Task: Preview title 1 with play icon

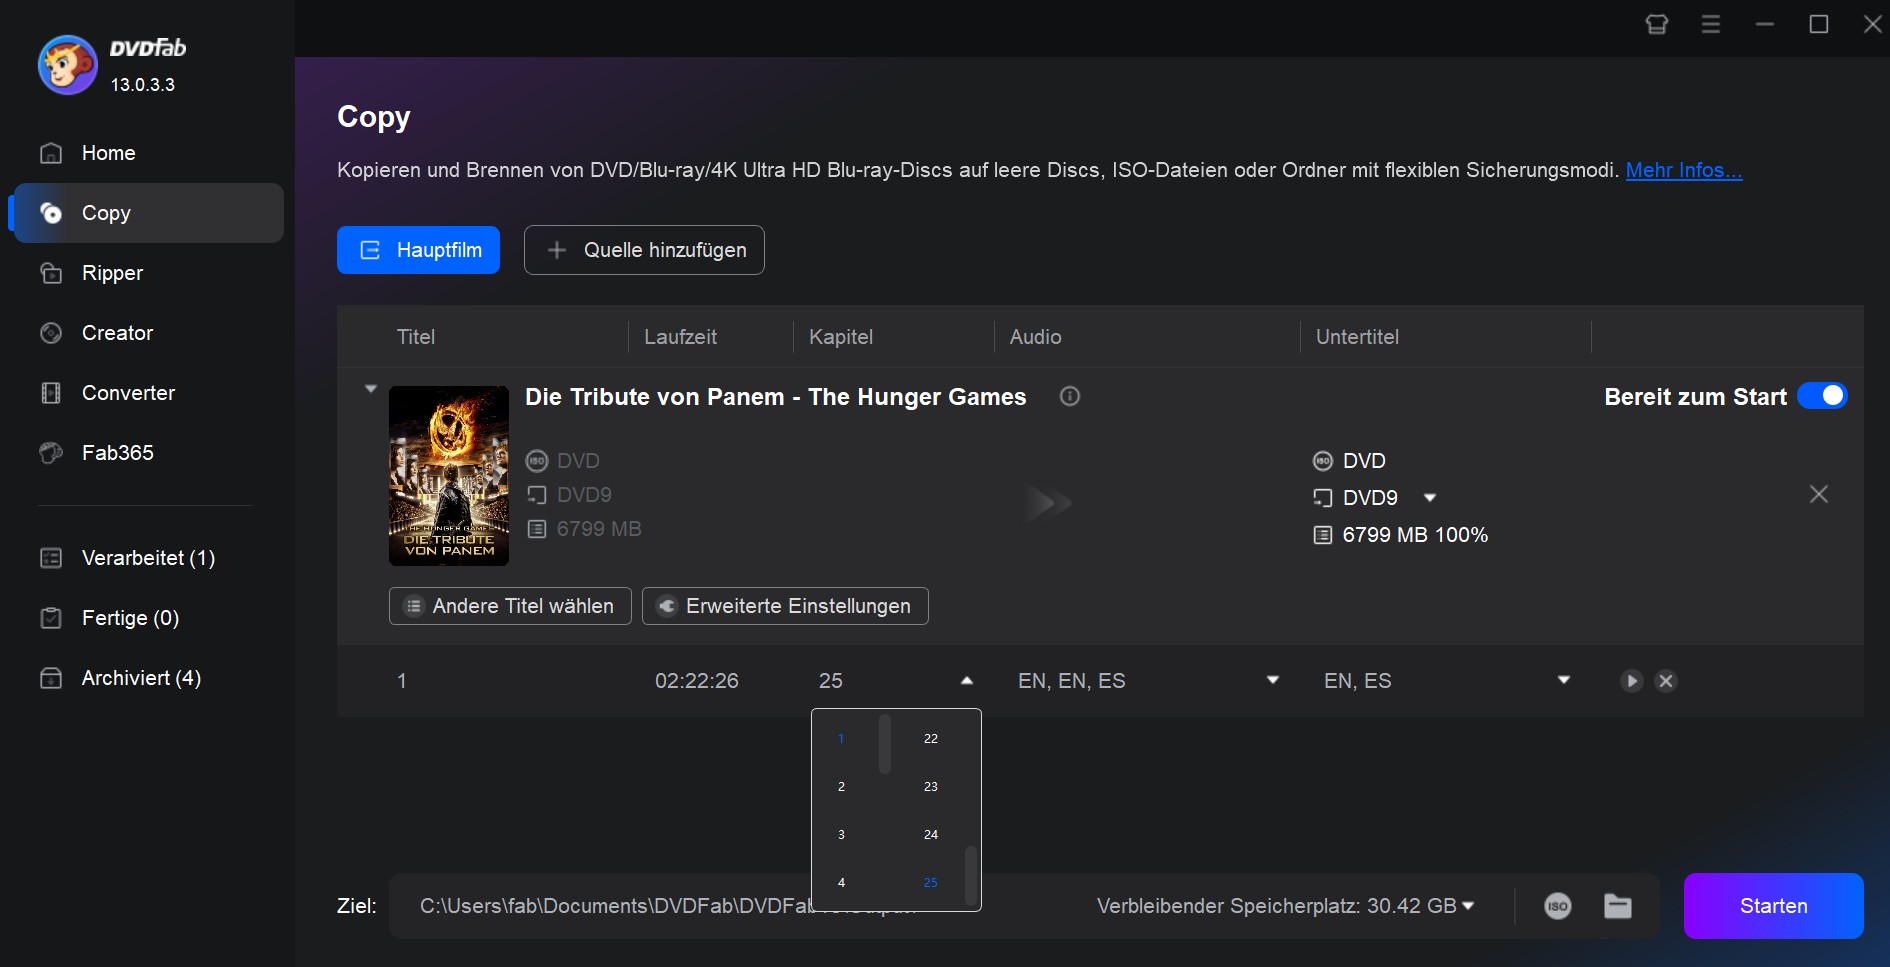Action: pos(1631,681)
